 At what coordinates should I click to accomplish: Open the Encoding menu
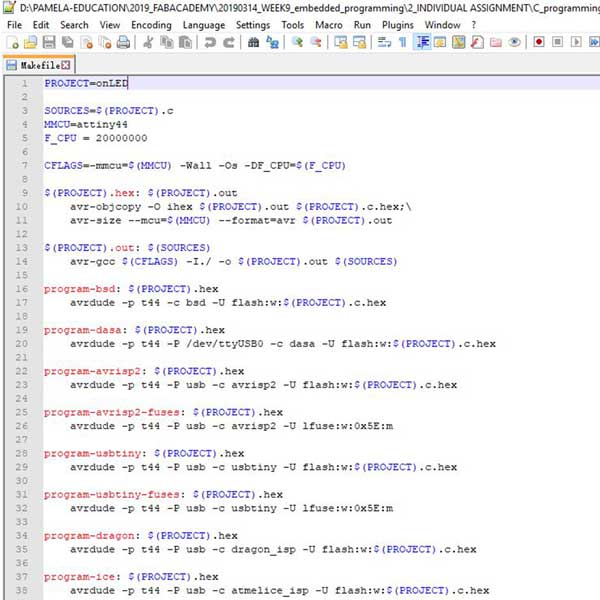(152, 25)
